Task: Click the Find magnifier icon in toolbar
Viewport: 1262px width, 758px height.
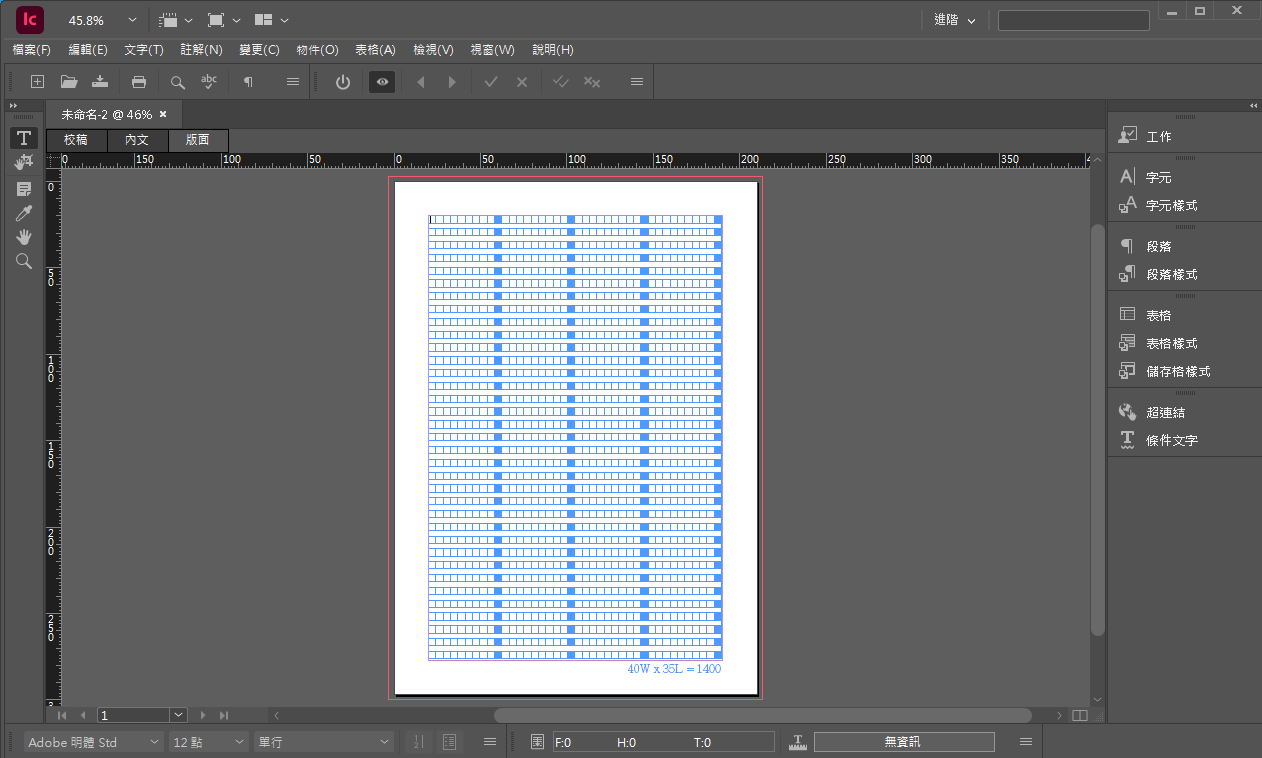Action: click(177, 82)
